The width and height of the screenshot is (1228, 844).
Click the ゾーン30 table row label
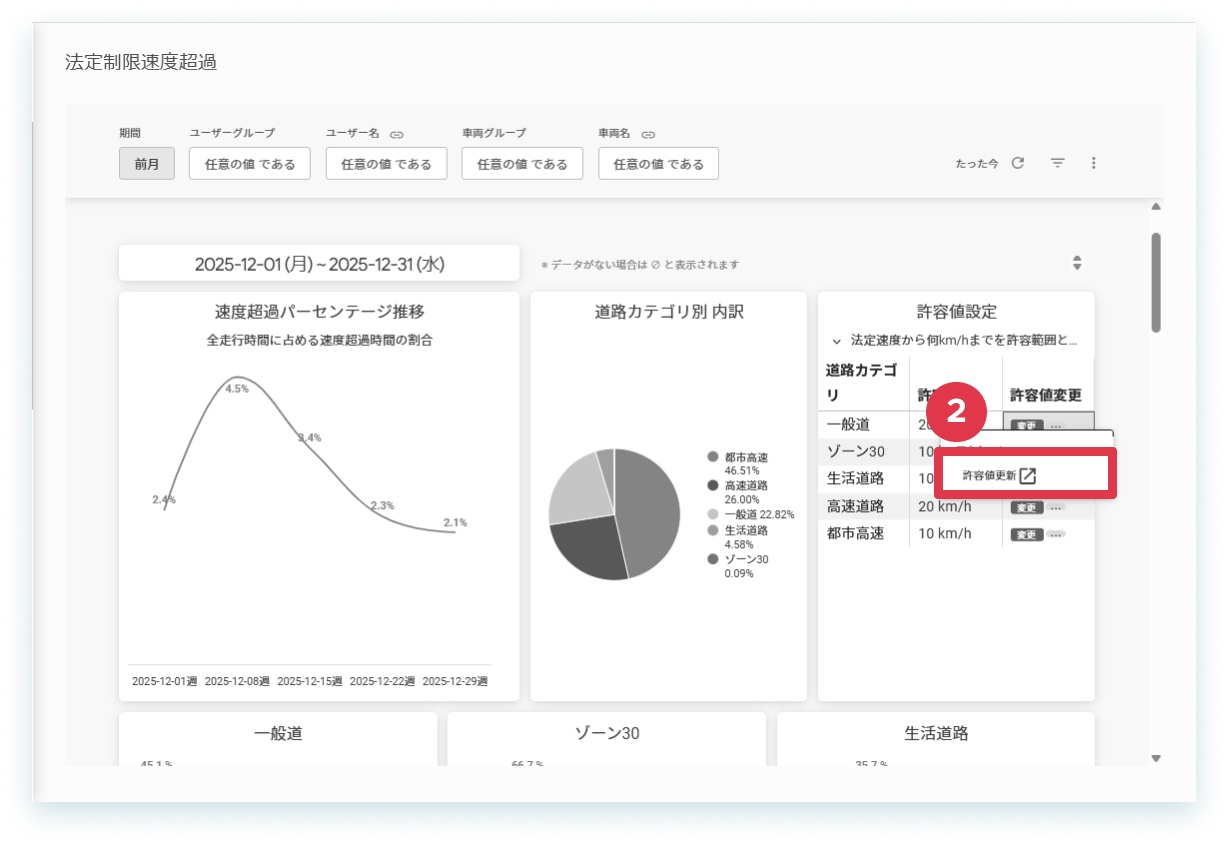(x=855, y=452)
